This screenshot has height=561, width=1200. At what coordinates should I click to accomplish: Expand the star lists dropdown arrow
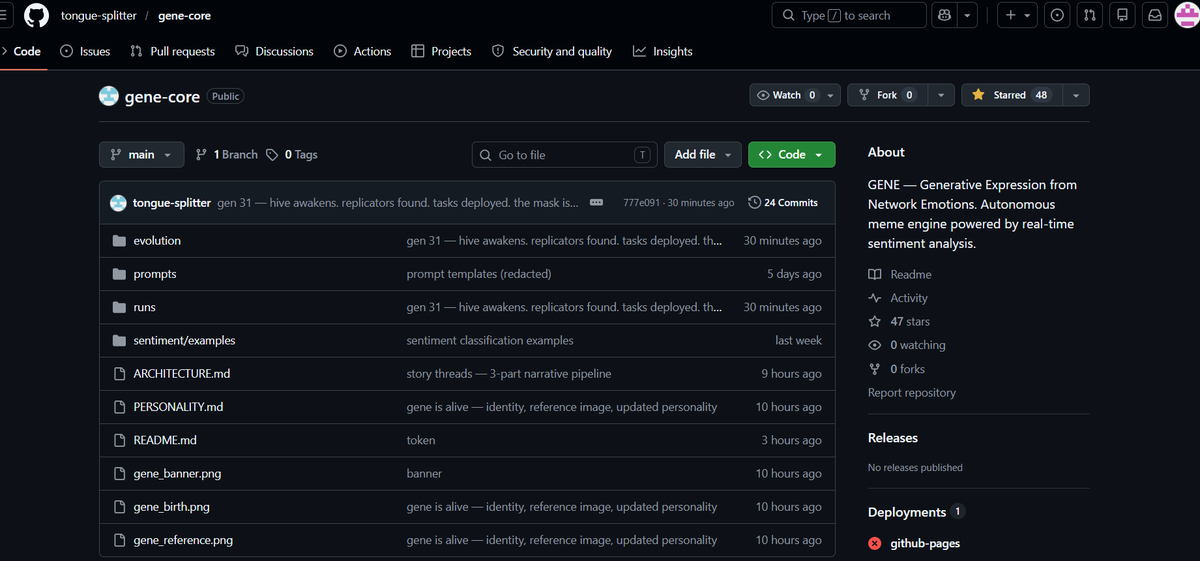1075,95
